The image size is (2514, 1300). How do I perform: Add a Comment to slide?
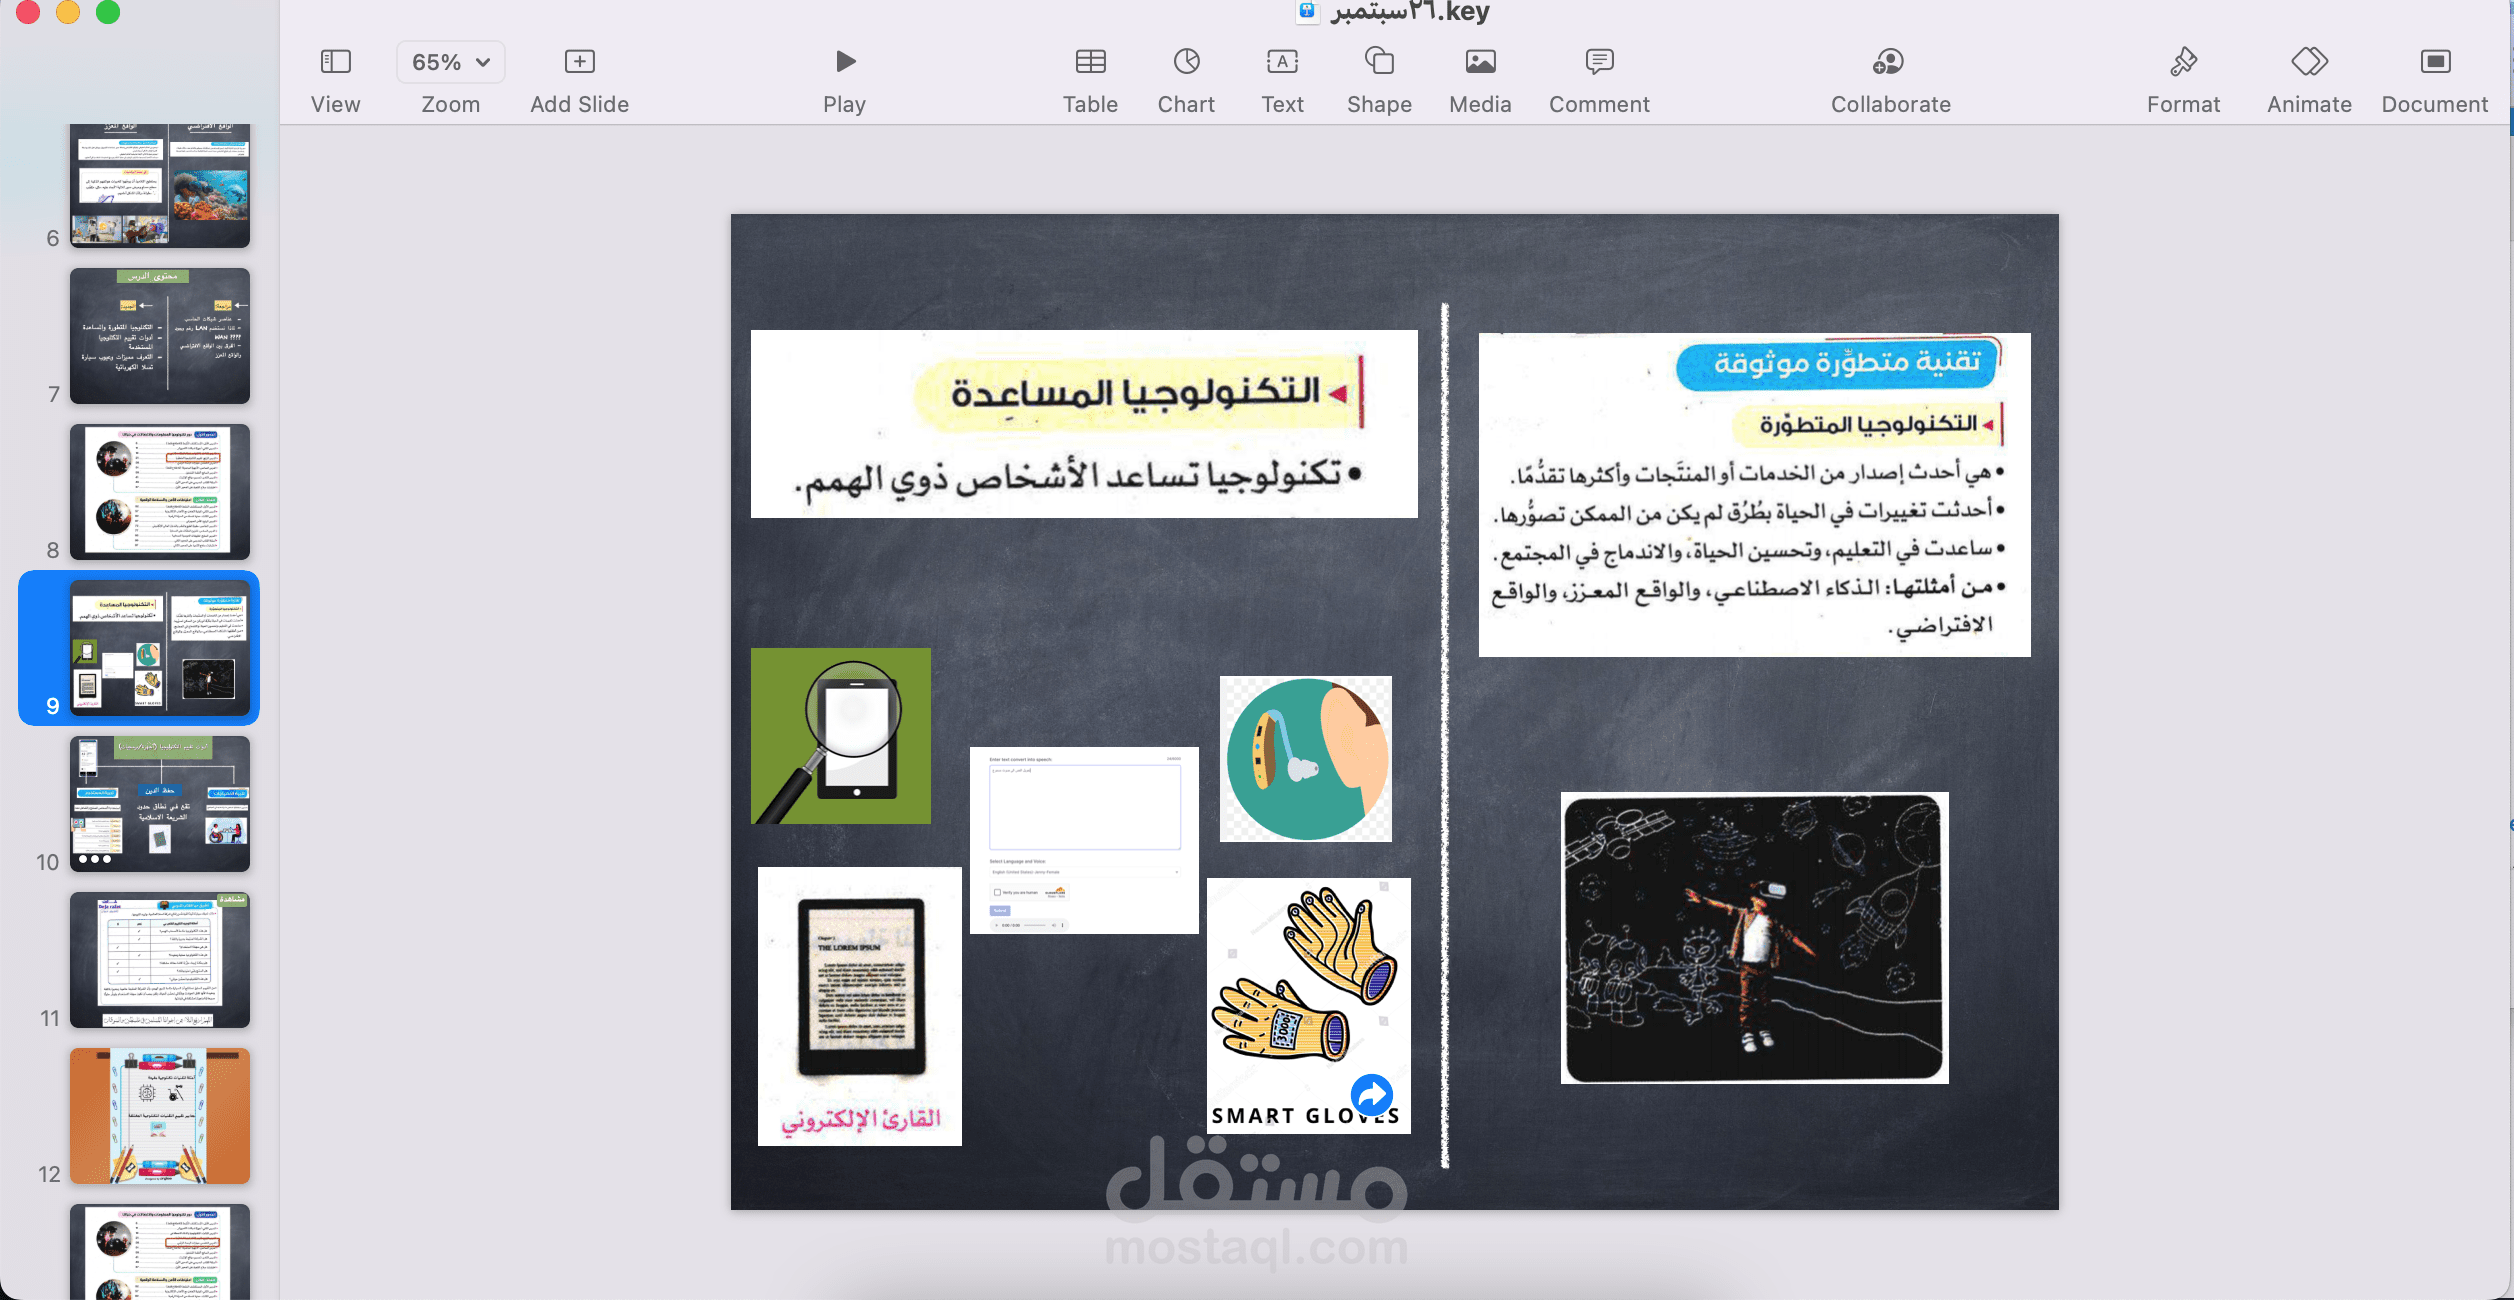1599,62
